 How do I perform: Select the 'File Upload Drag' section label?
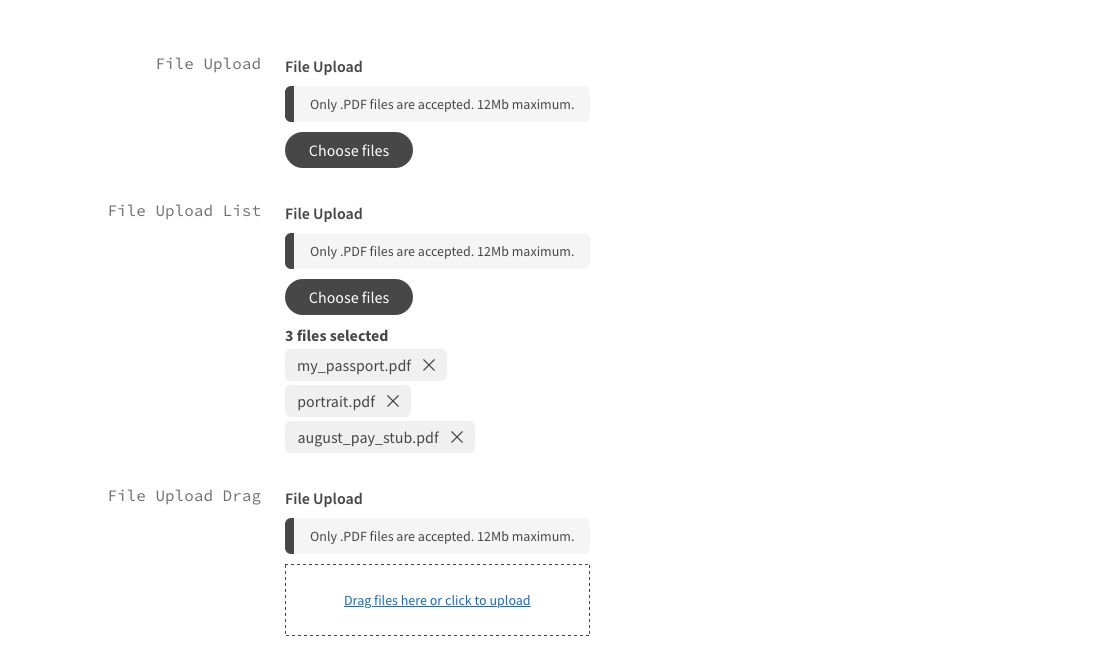pyautogui.click(x=184, y=496)
